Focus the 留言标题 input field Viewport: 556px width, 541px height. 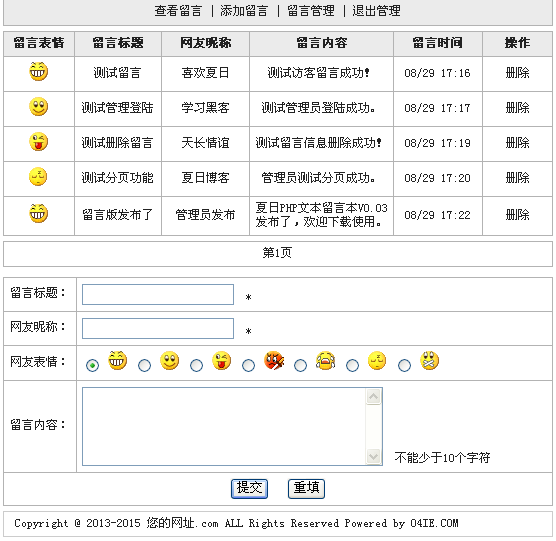[158, 294]
